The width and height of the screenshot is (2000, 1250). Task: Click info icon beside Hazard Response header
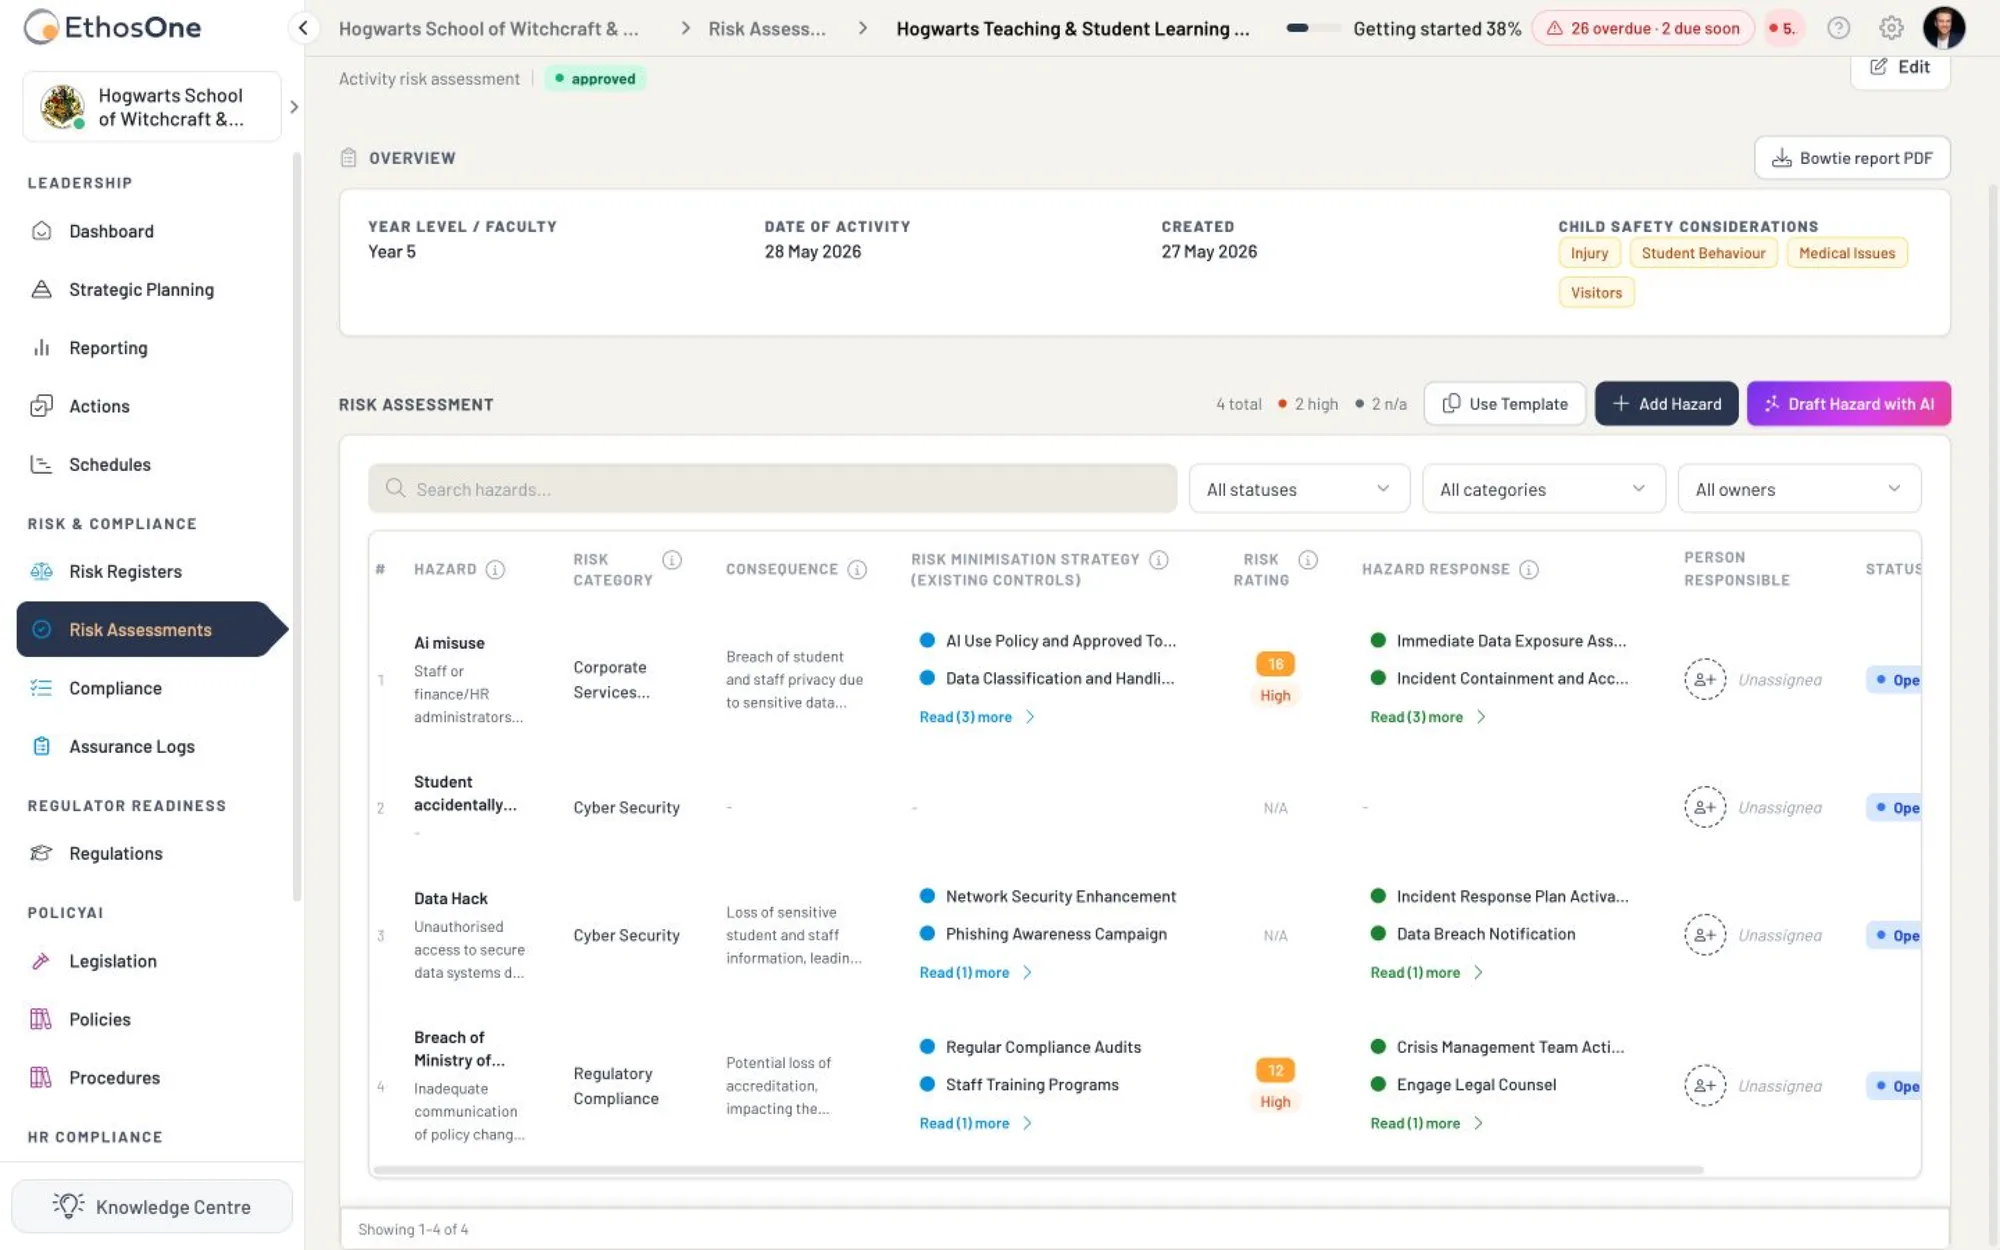coord(1528,570)
